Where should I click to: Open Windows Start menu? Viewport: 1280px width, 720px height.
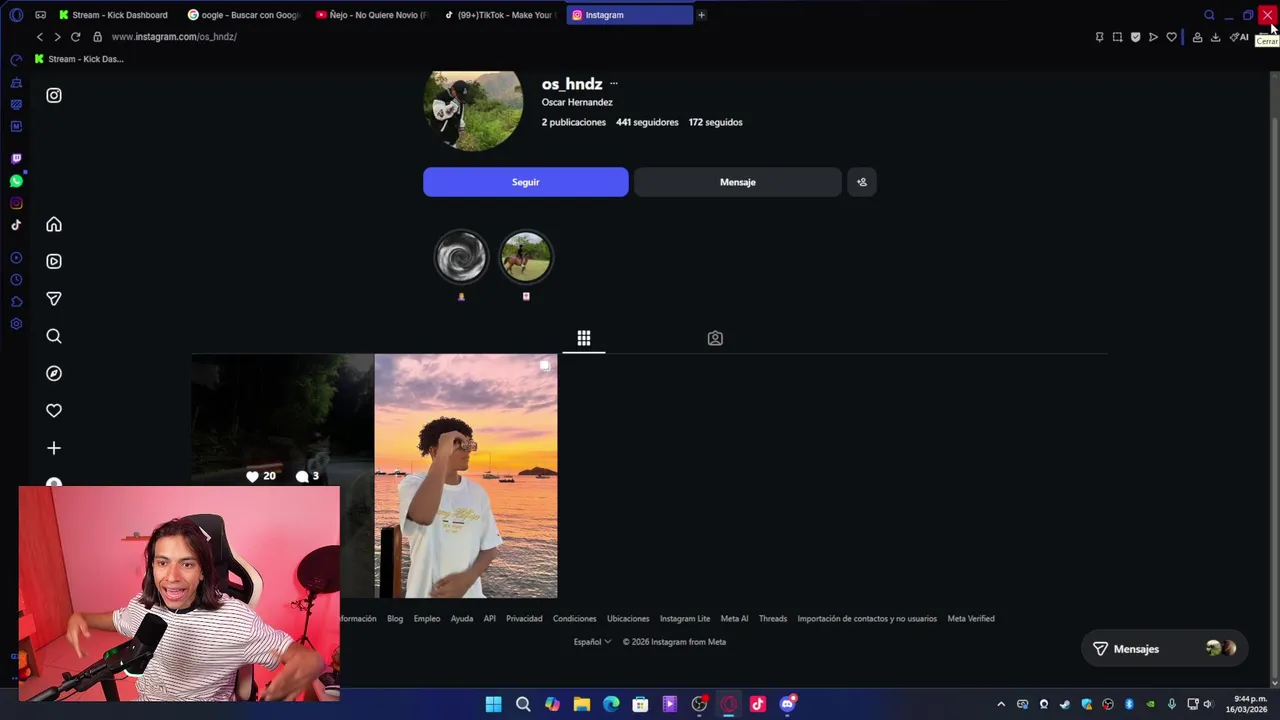[493, 704]
